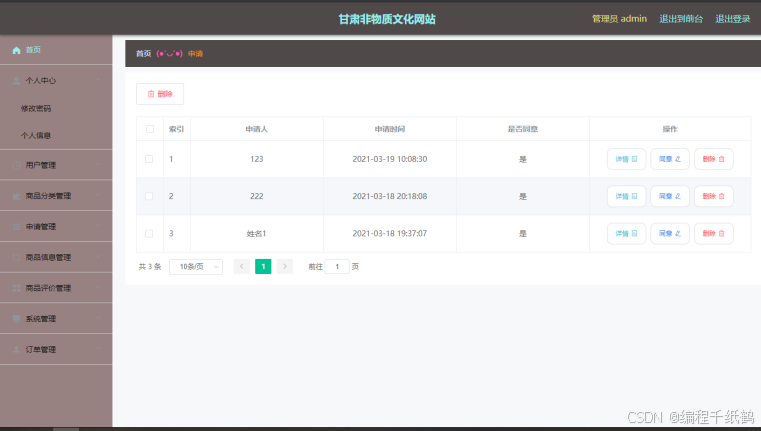
Task: Tick the select-all checkbox in the table header
Action: [x=150, y=129]
